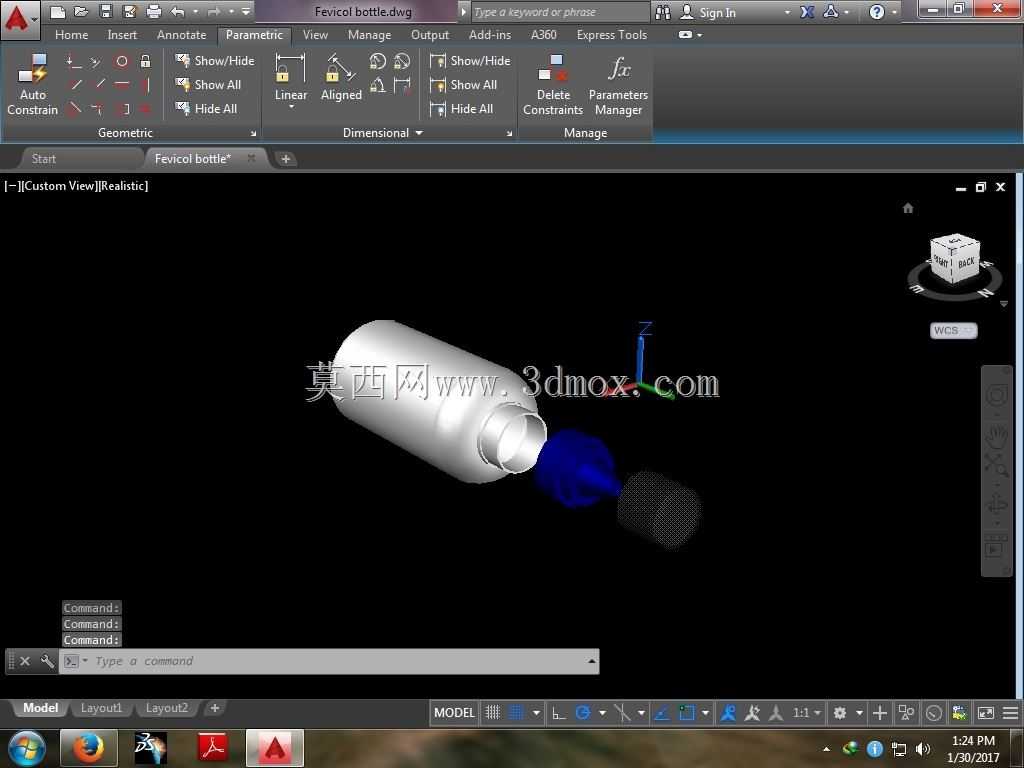1024x768 pixels.
Task: Switch to the View ribbon tab
Action: pos(315,35)
